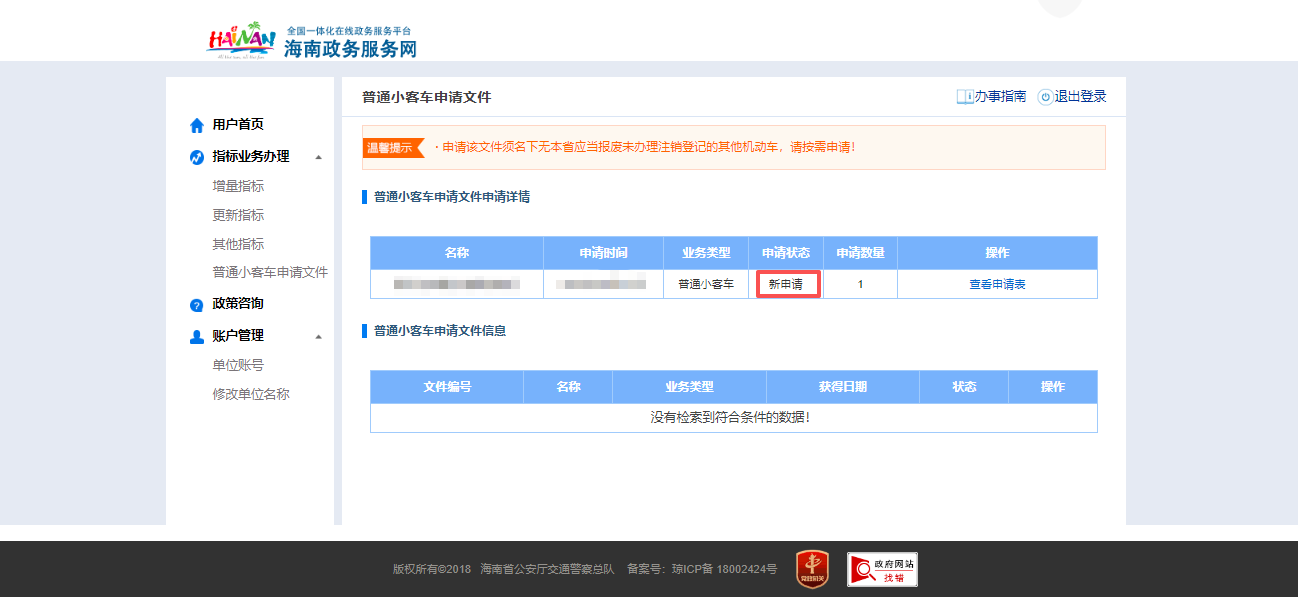Image resolution: width=1298 pixels, height=598 pixels.
Task: Open the 查看申请表 link in the table
Action: tap(997, 284)
